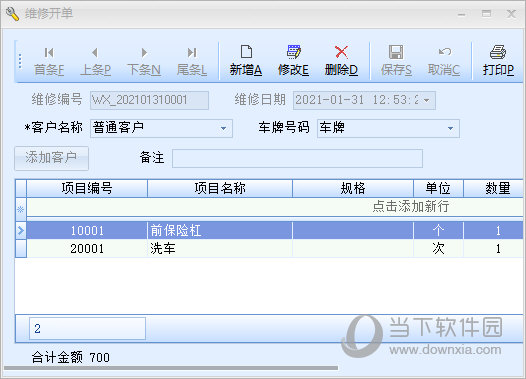Click the row count field showing 2

click(87, 329)
